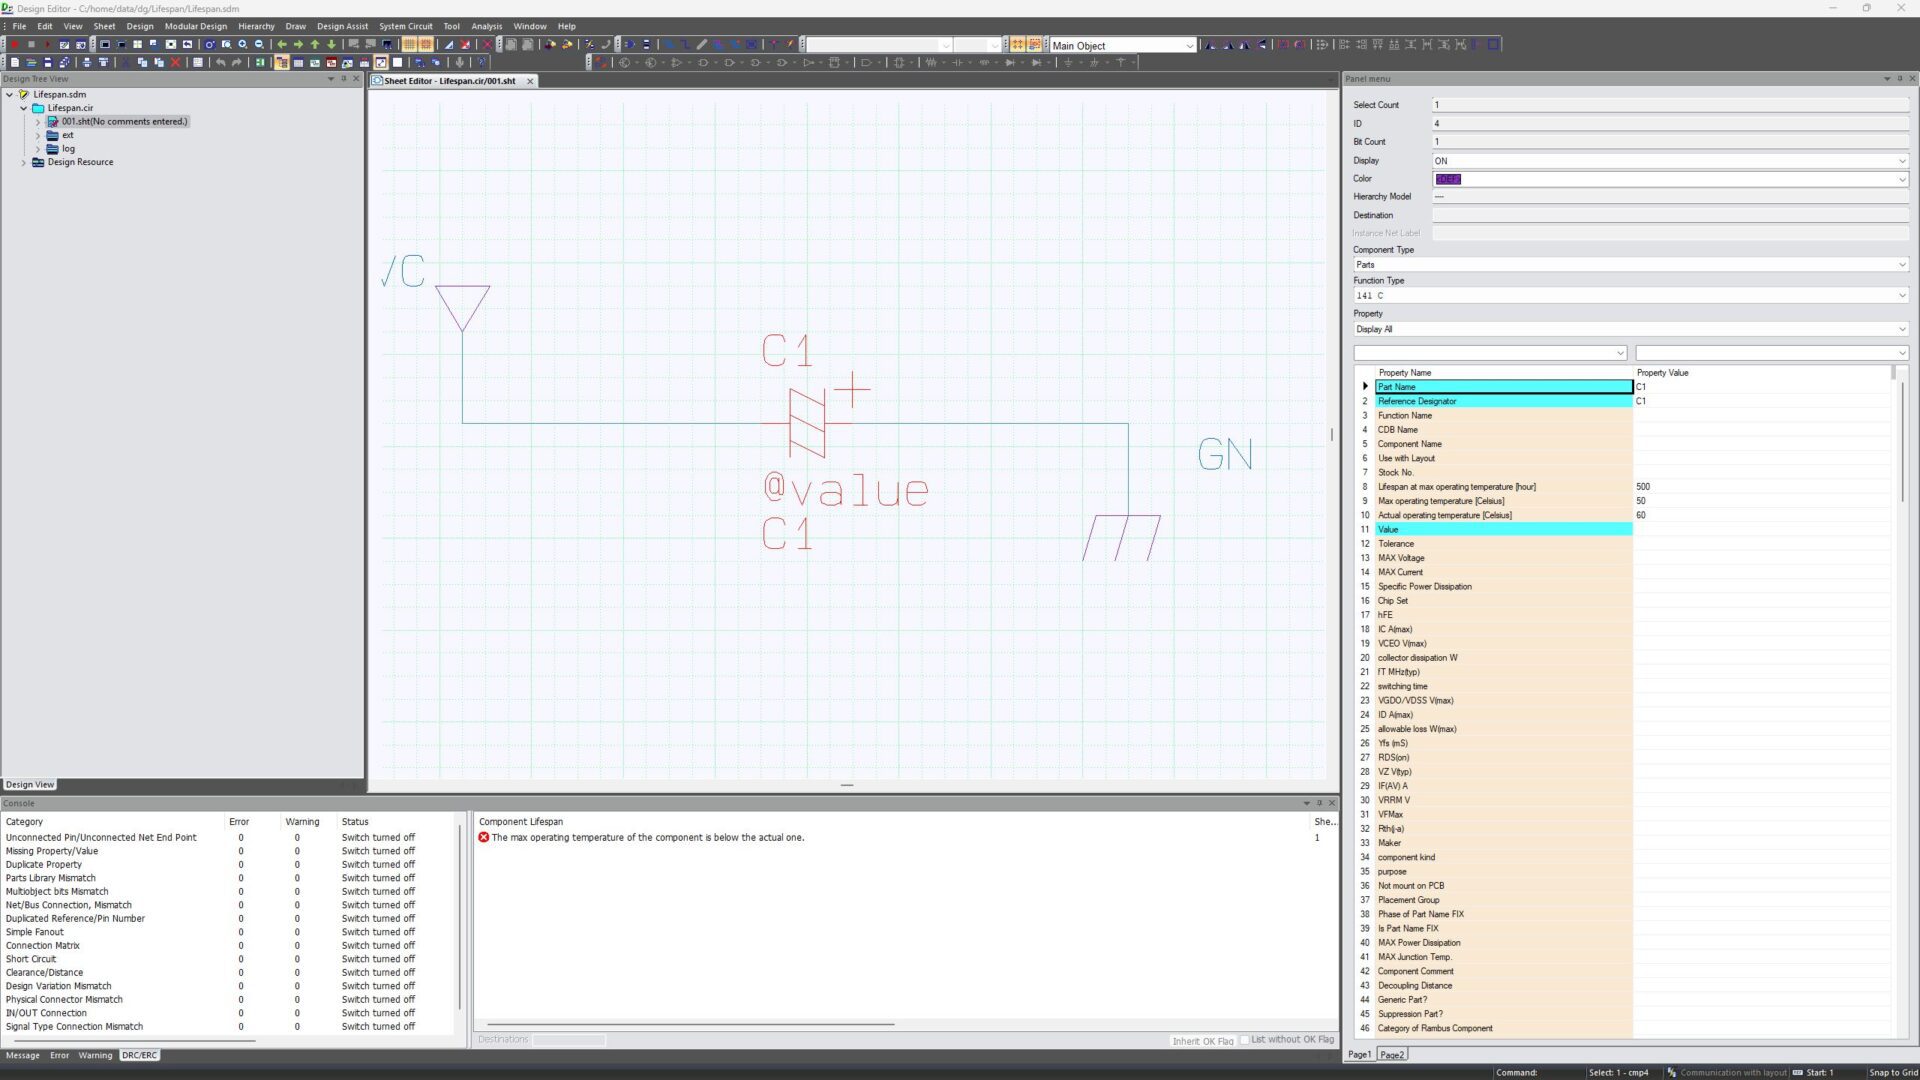This screenshot has width=1920, height=1080.
Task: Open the Main Object dropdown
Action: (1189, 46)
